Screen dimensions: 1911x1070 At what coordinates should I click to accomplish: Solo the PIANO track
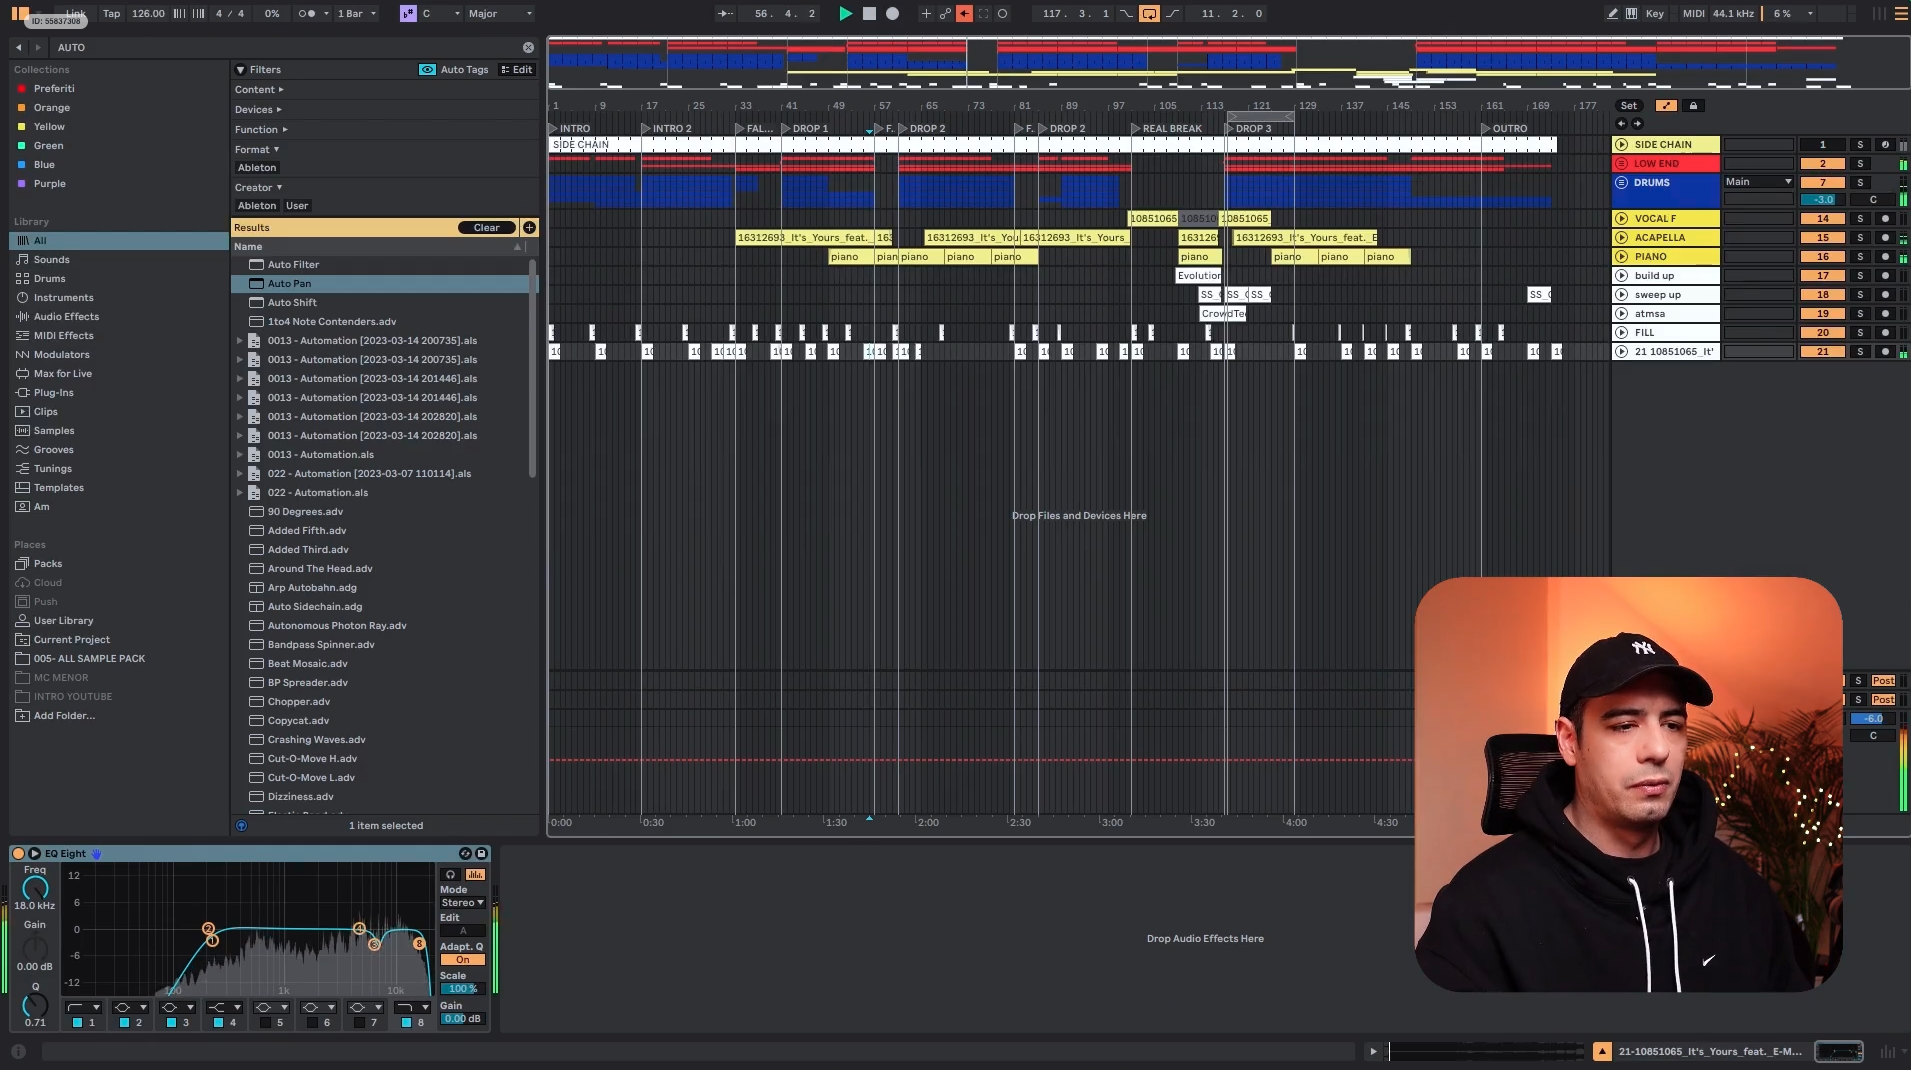[x=1860, y=257]
